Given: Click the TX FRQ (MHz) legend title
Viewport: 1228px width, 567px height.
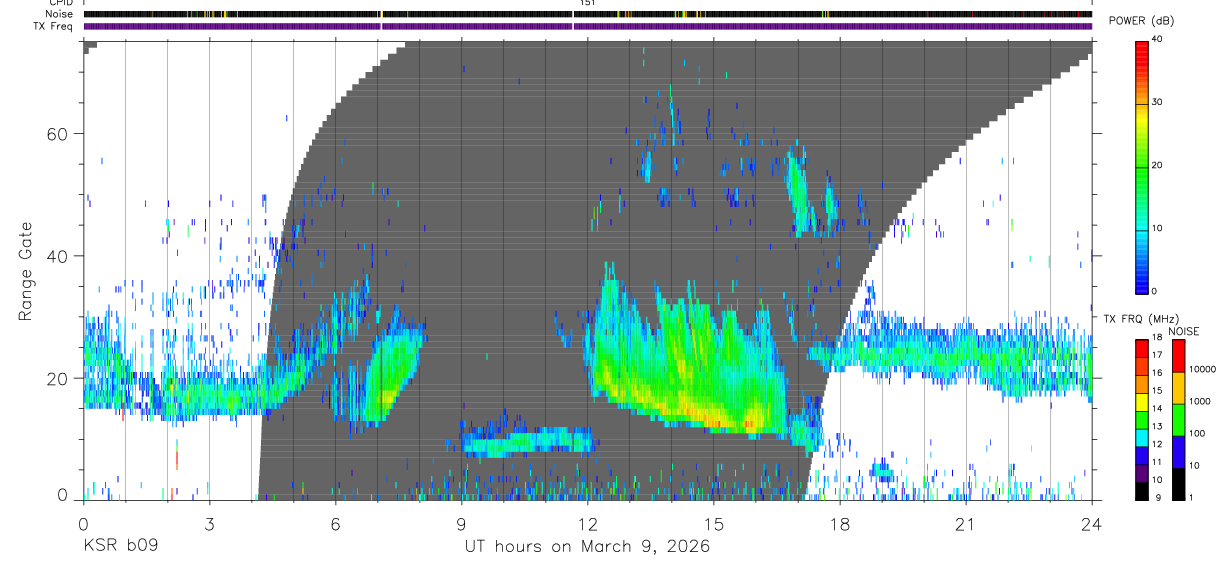Looking at the screenshot, I should coord(1139,319).
